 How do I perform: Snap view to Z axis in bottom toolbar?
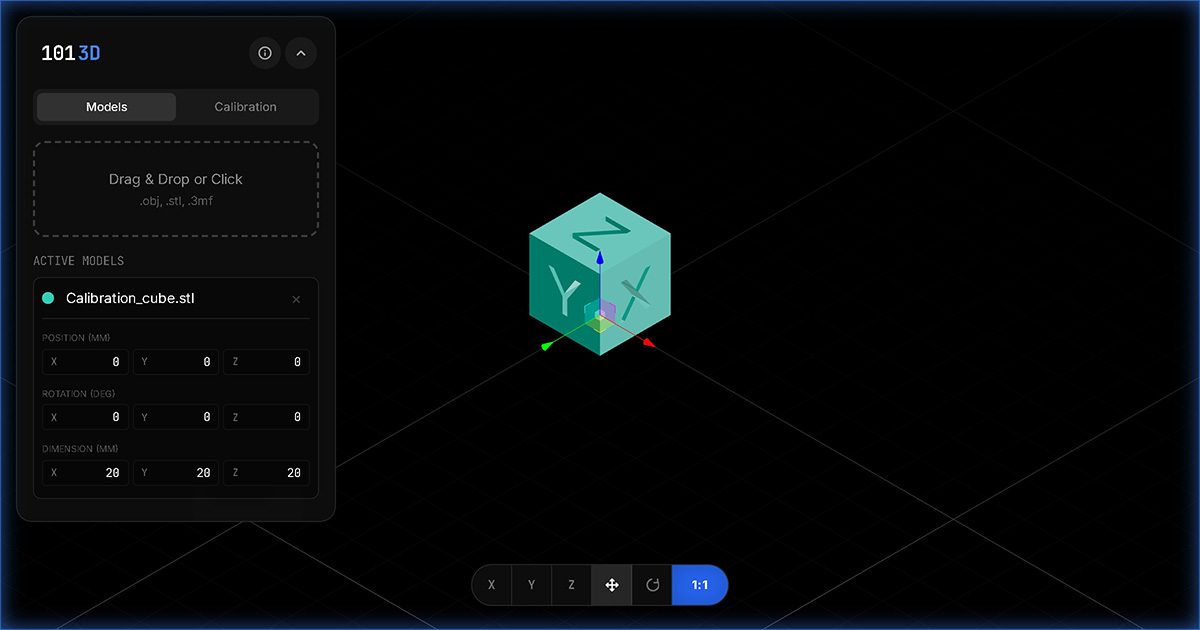point(571,585)
